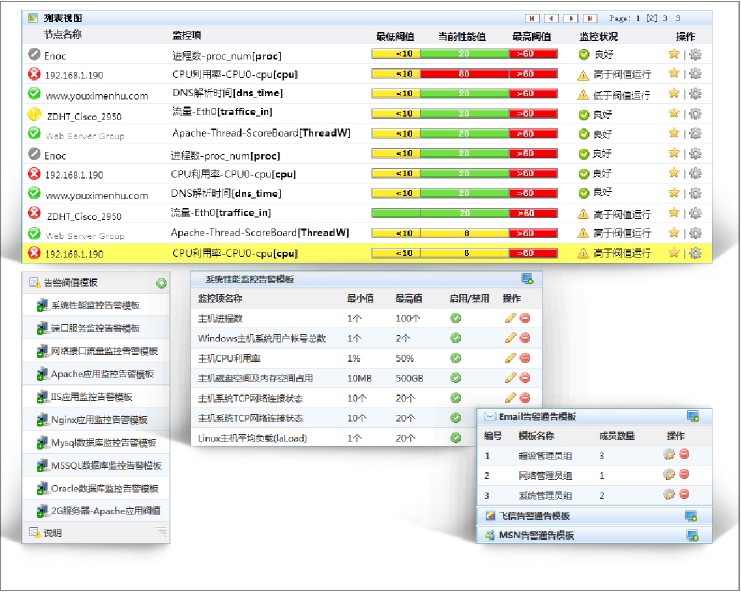Image resolution: width=741 pixels, height=592 pixels.
Task: Edit the 主机进程数 row with the pencil icon
Action: click(x=510, y=318)
